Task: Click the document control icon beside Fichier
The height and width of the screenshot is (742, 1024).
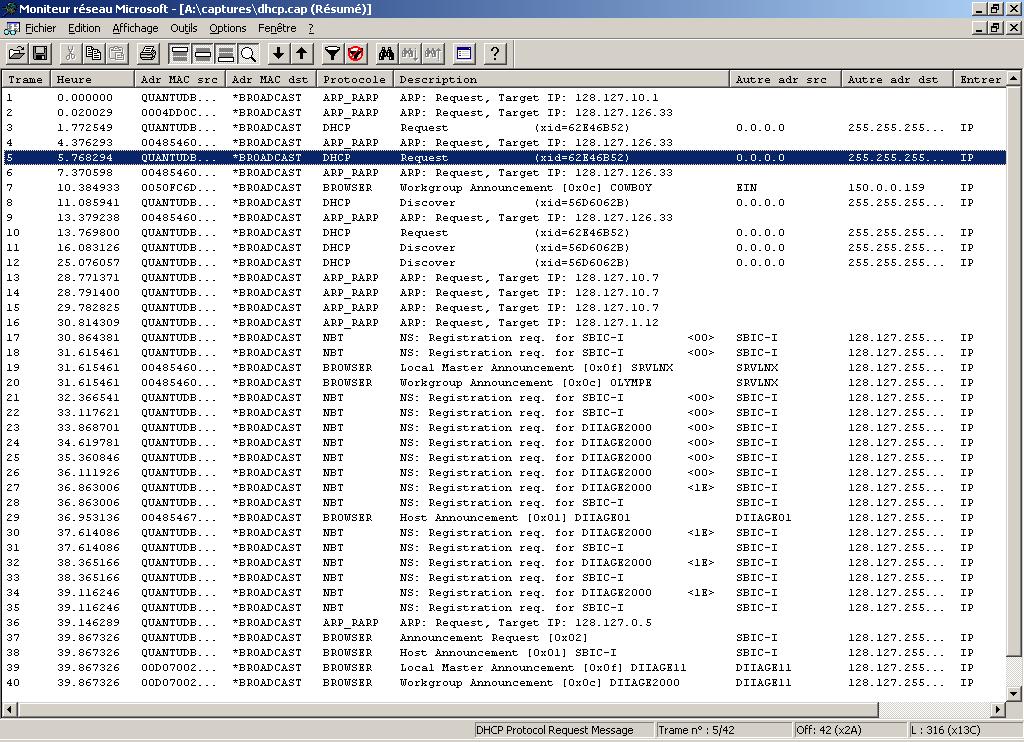Action: pos(11,29)
